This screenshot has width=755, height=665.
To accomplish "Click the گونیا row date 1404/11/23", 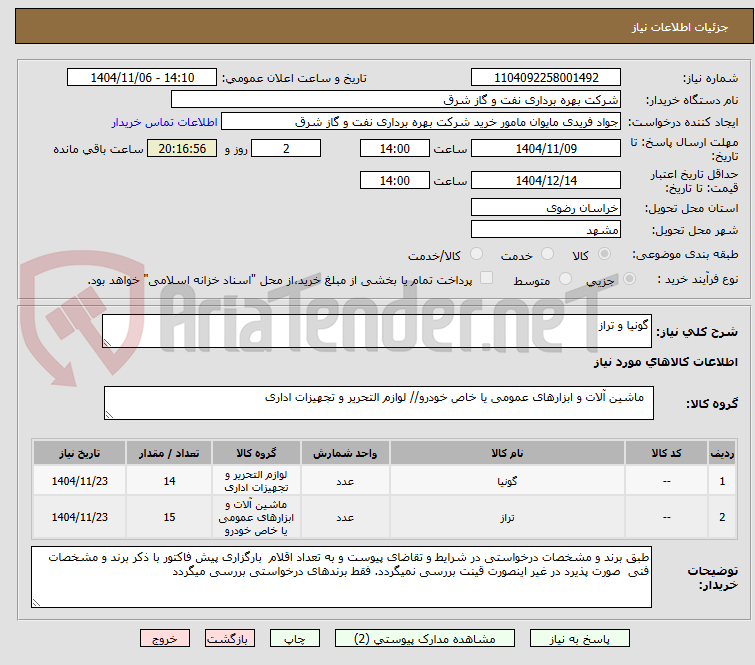I will [79, 481].
